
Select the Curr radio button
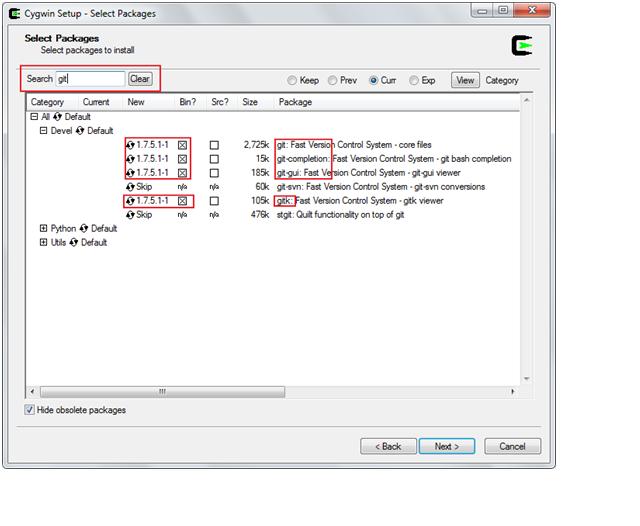pos(373,80)
